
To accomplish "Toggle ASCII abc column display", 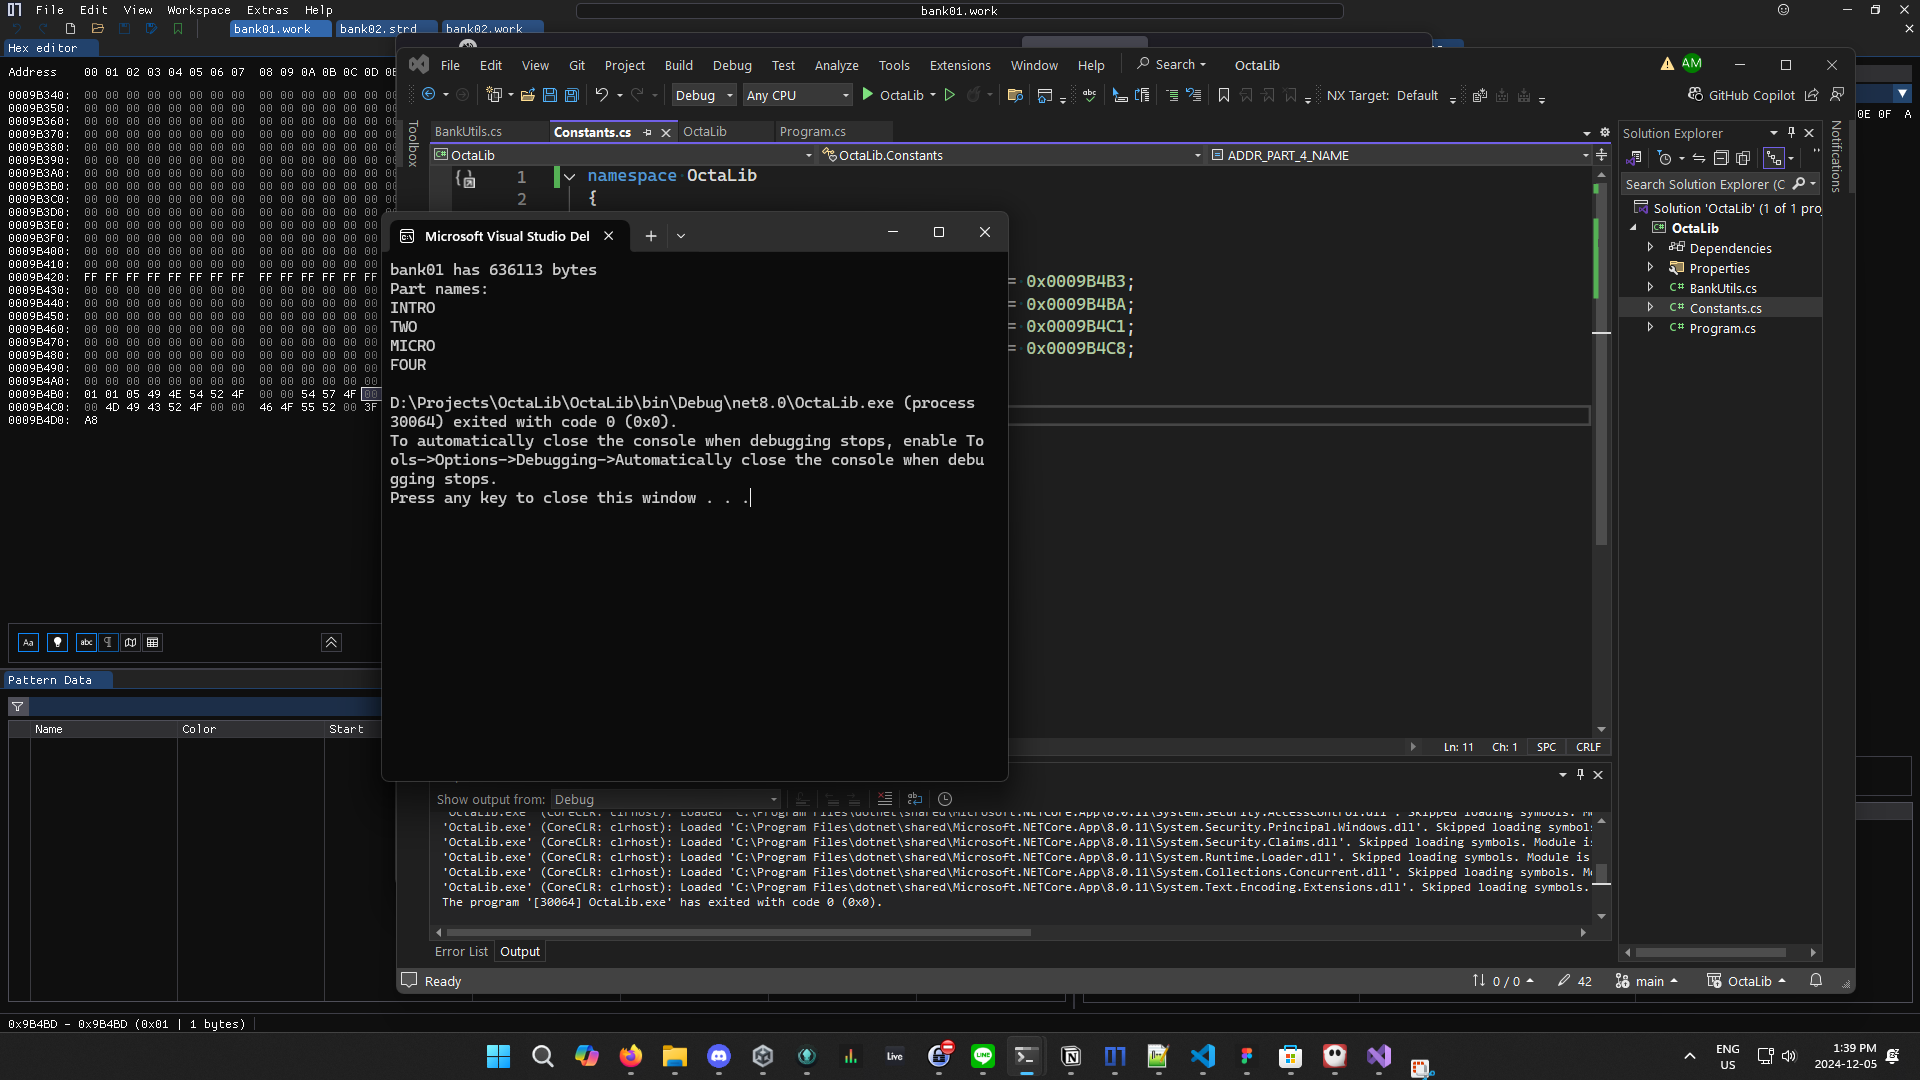I will [86, 643].
